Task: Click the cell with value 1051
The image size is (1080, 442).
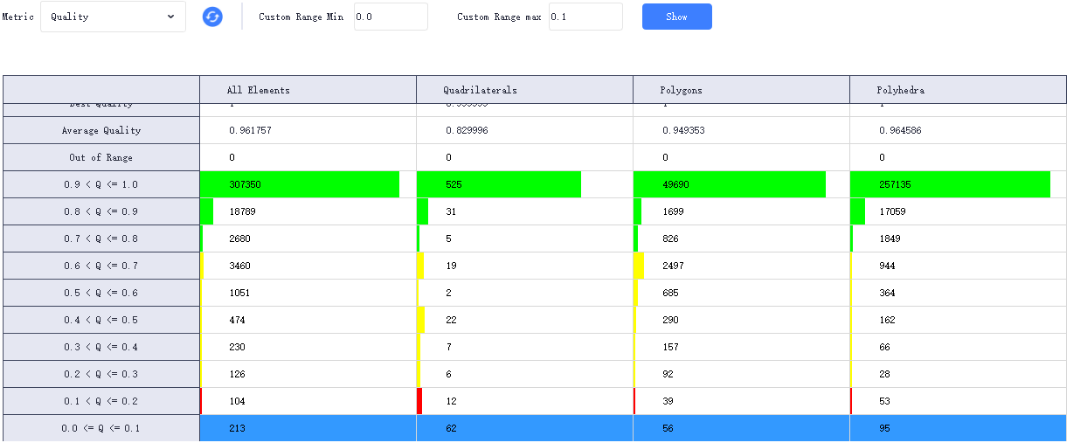Action: pyautogui.click(x=308, y=293)
